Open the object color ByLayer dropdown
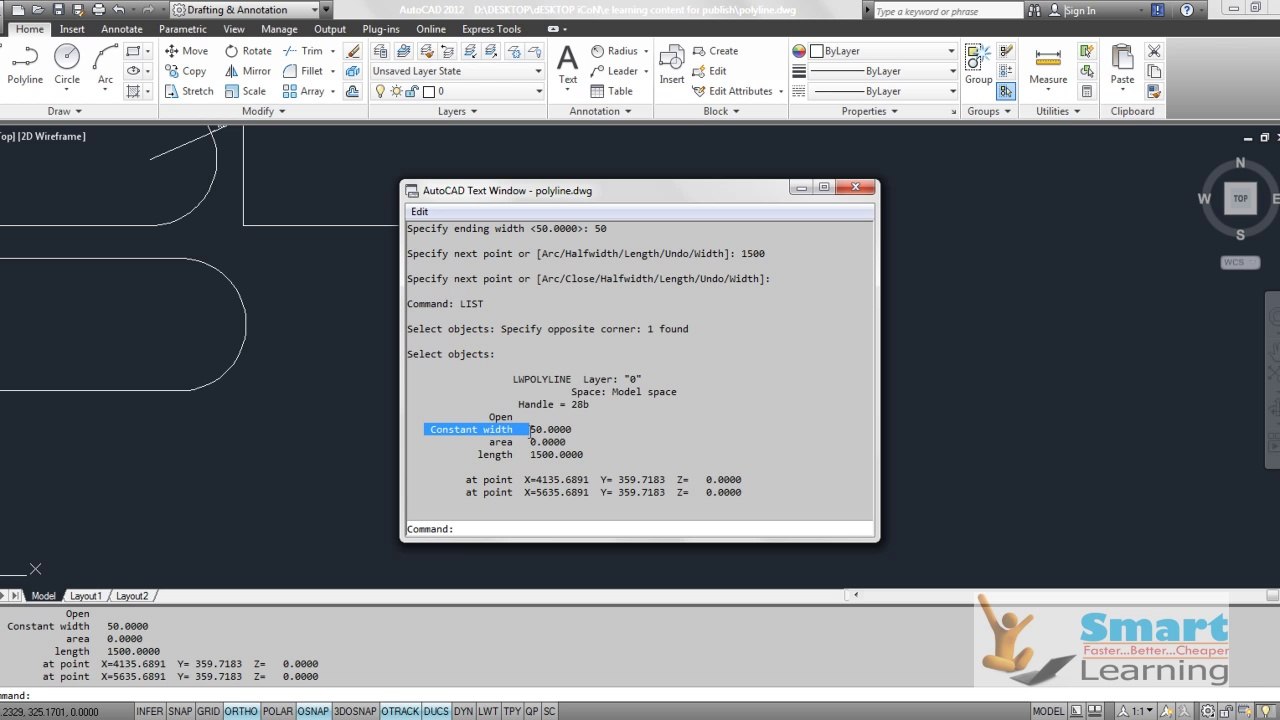 click(882, 51)
